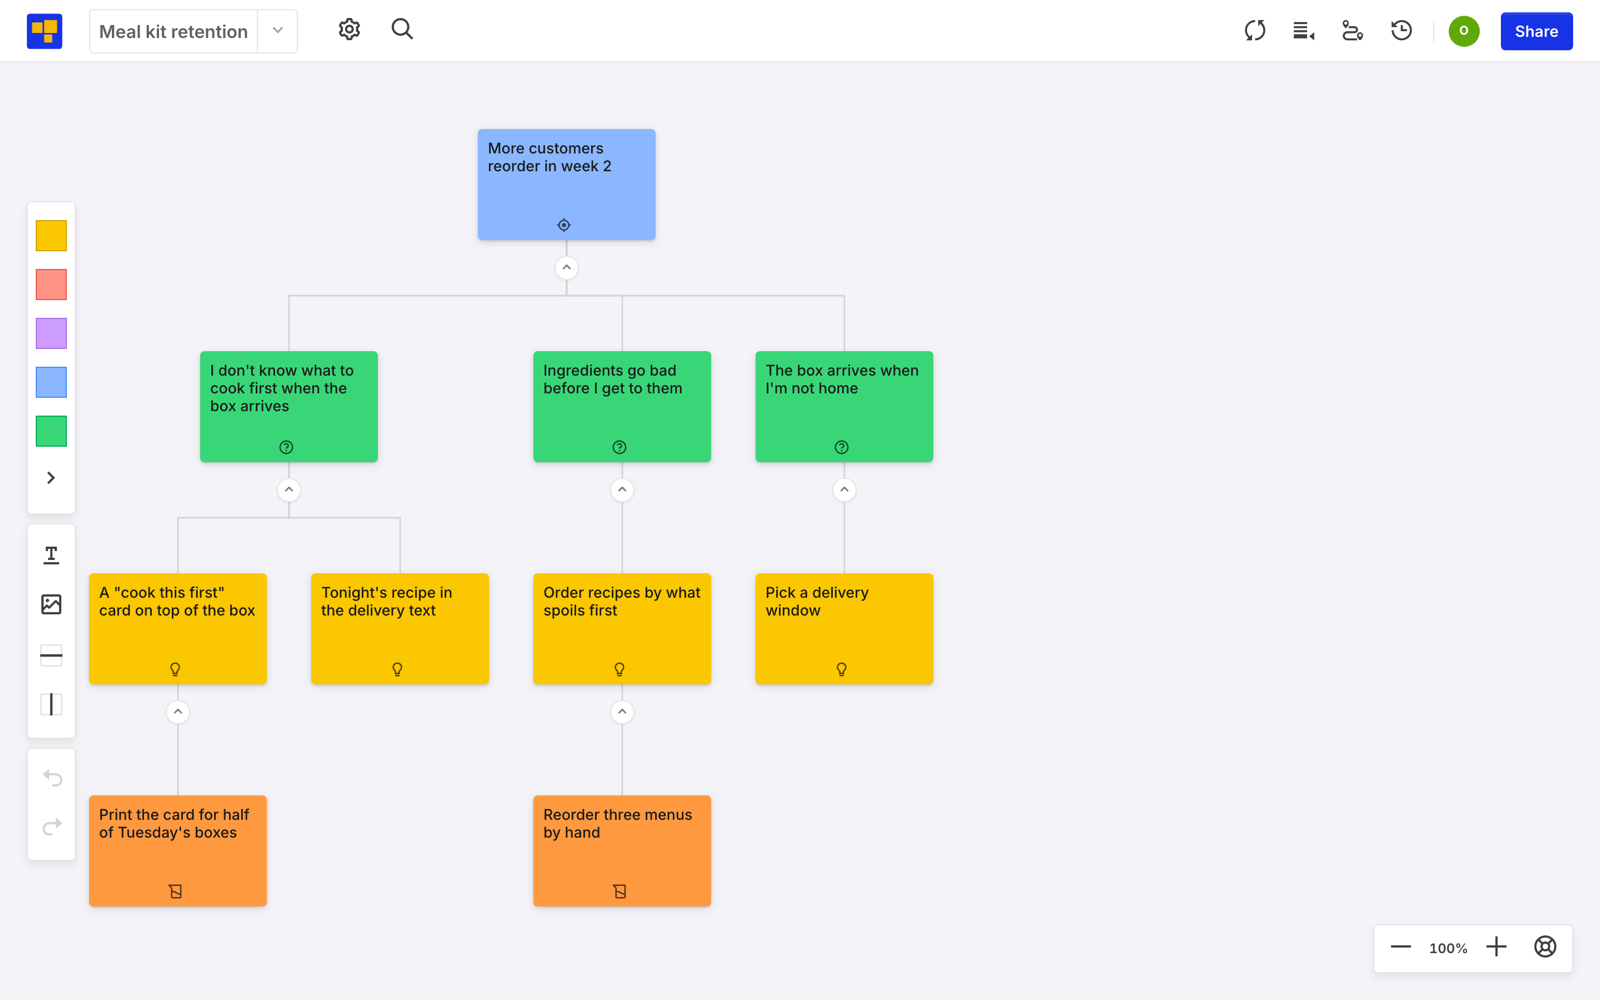Click the target icon on the blue outcome card

coord(564,225)
